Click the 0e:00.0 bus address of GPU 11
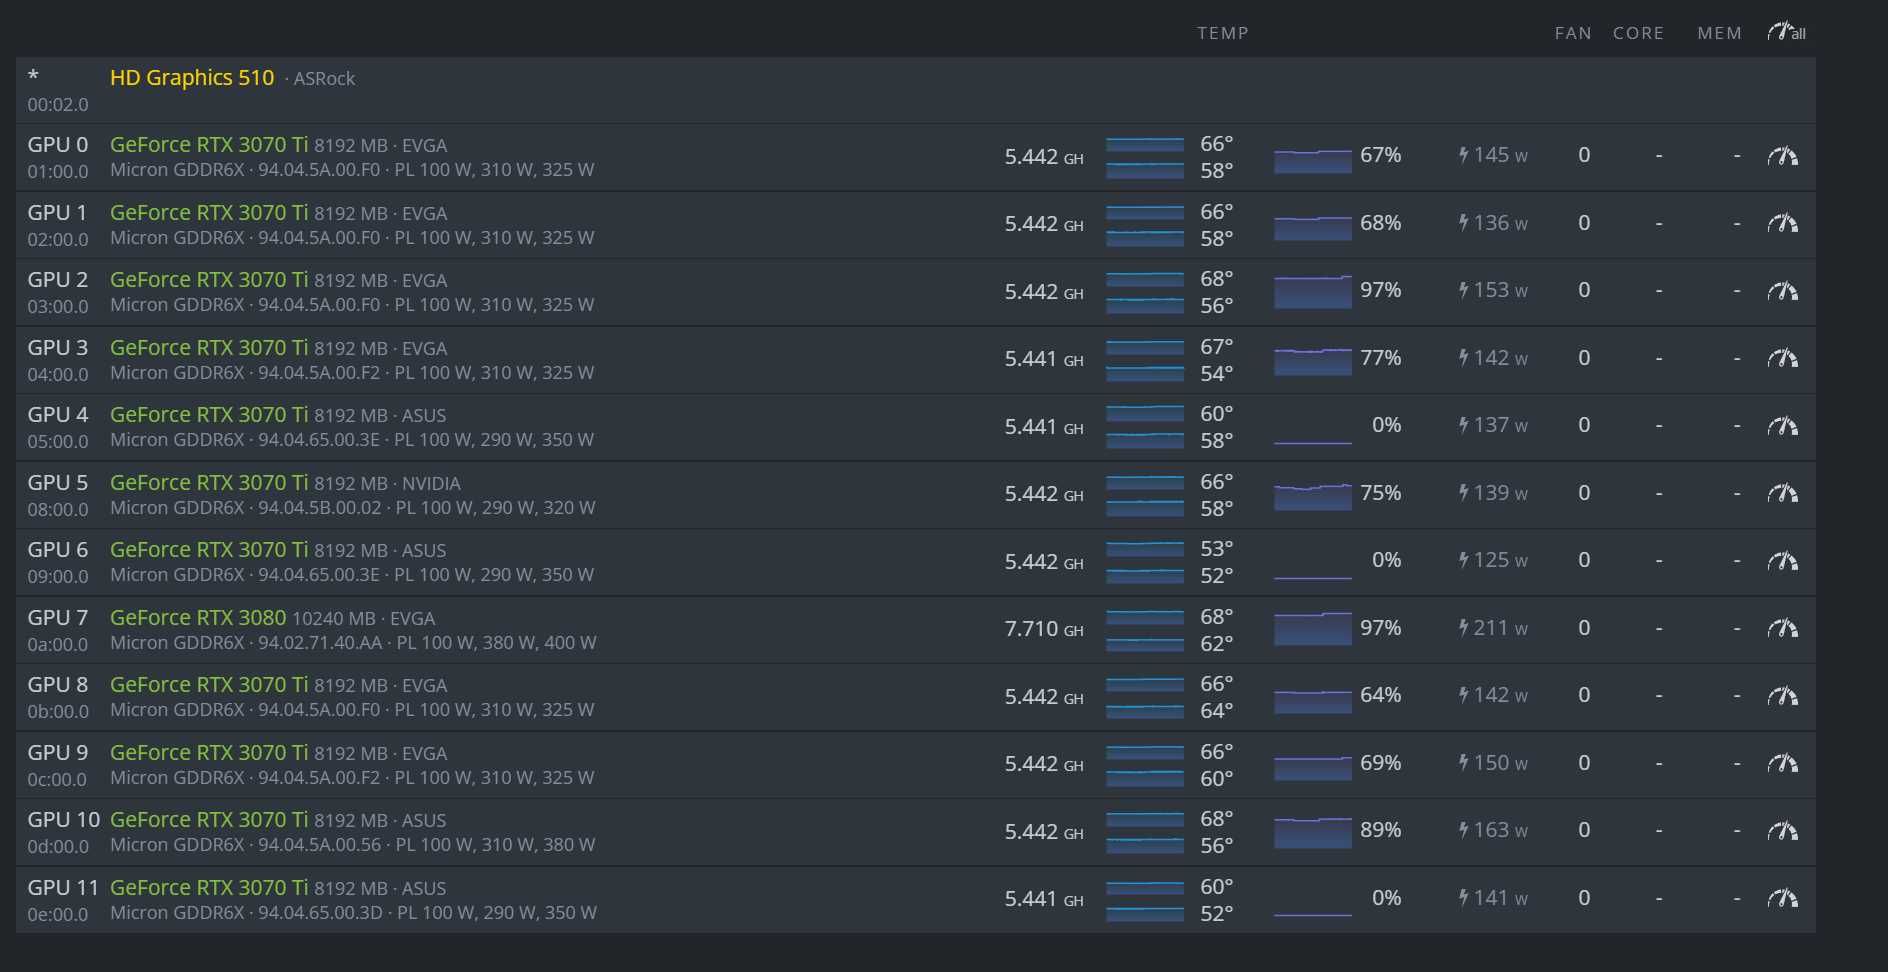Screen dimensions: 1888x972 pyautogui.click(x=58, y=914)
